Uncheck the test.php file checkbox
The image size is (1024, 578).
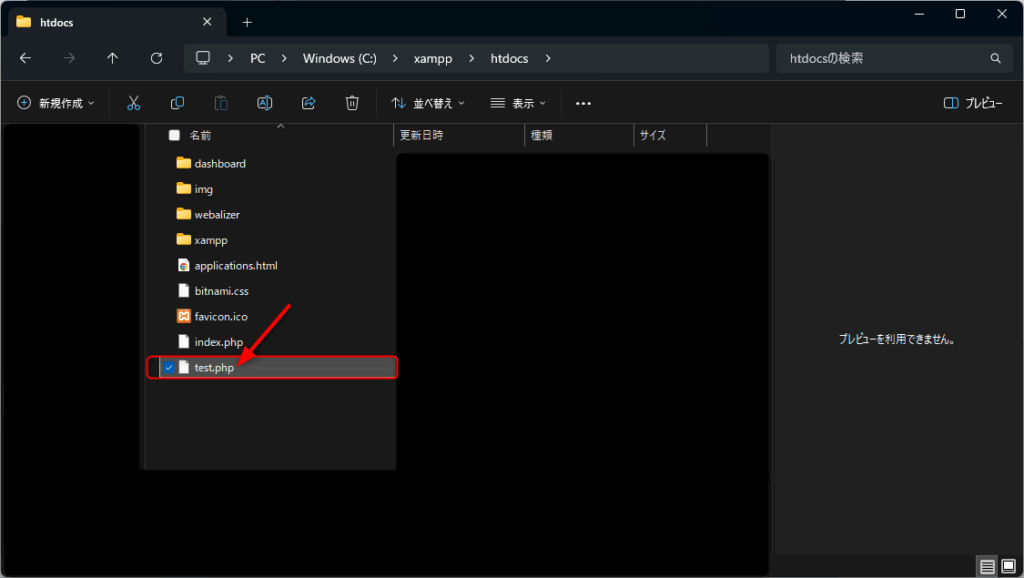point(169,368)
